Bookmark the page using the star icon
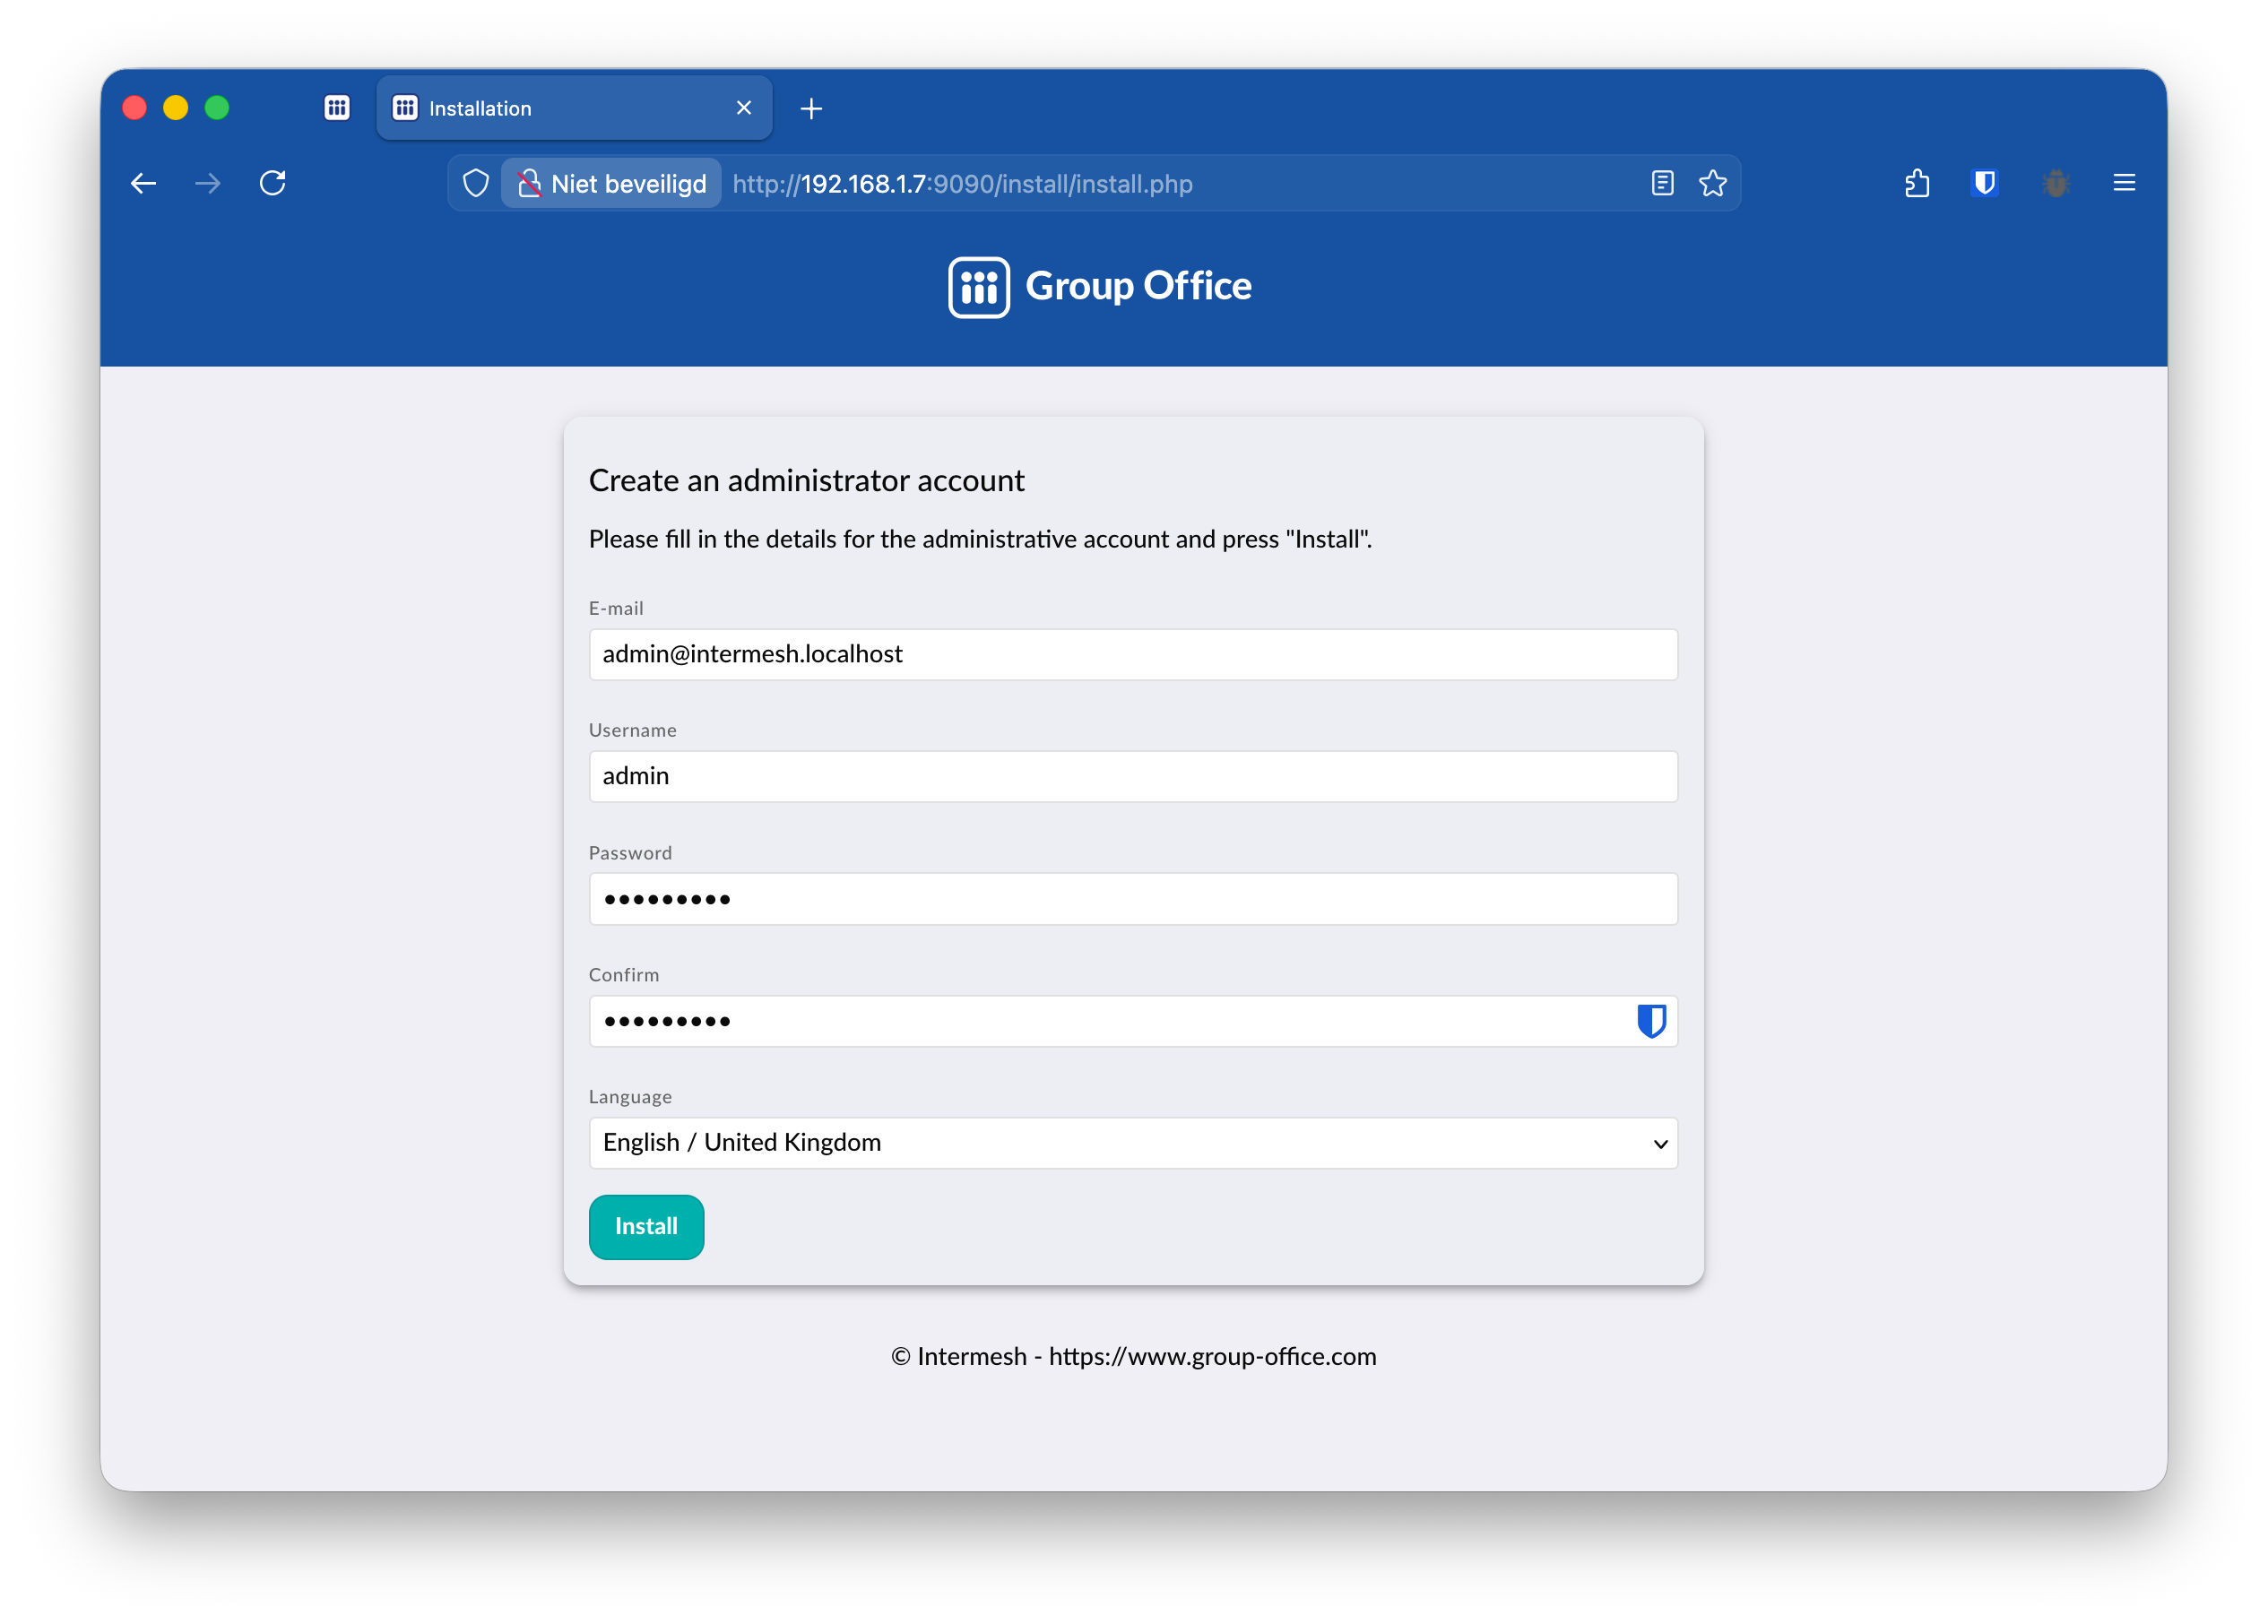Viewport: 2268px width, 1624px height. point(1713,183)
